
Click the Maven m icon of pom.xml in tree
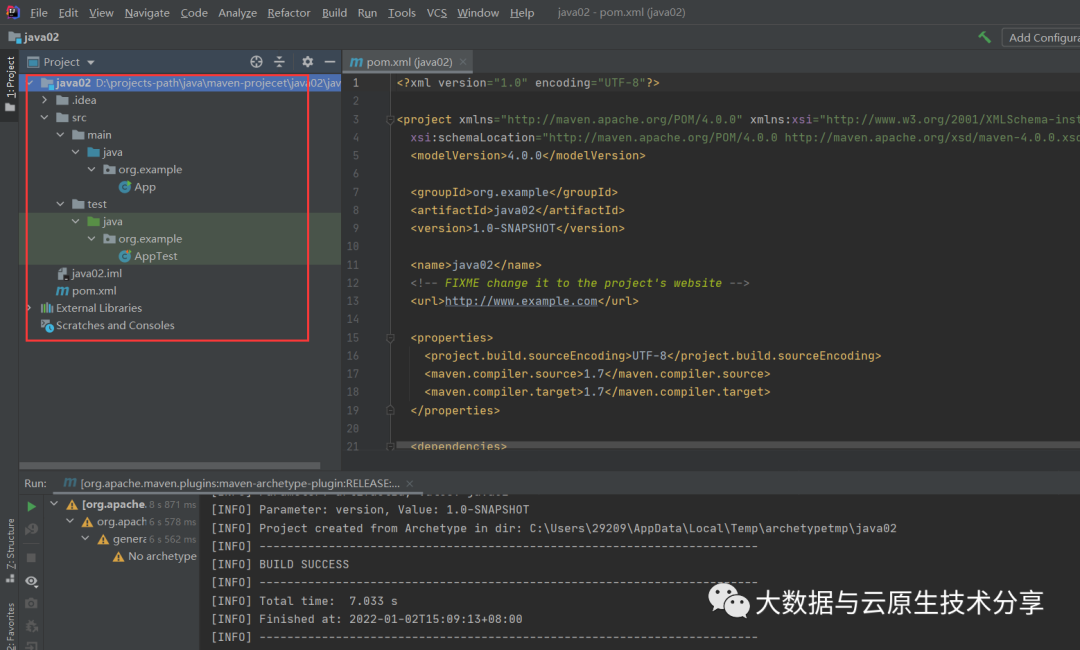[x=62, y=291]
